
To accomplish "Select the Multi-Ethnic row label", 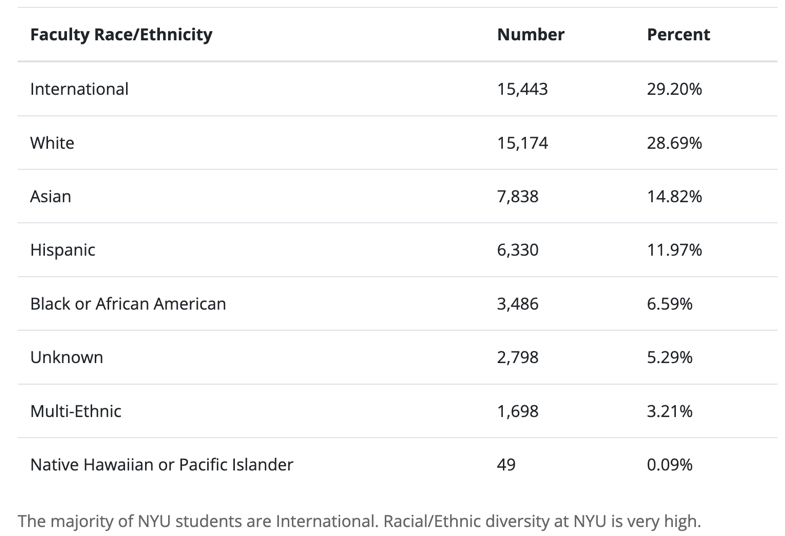I will [76, 411].
